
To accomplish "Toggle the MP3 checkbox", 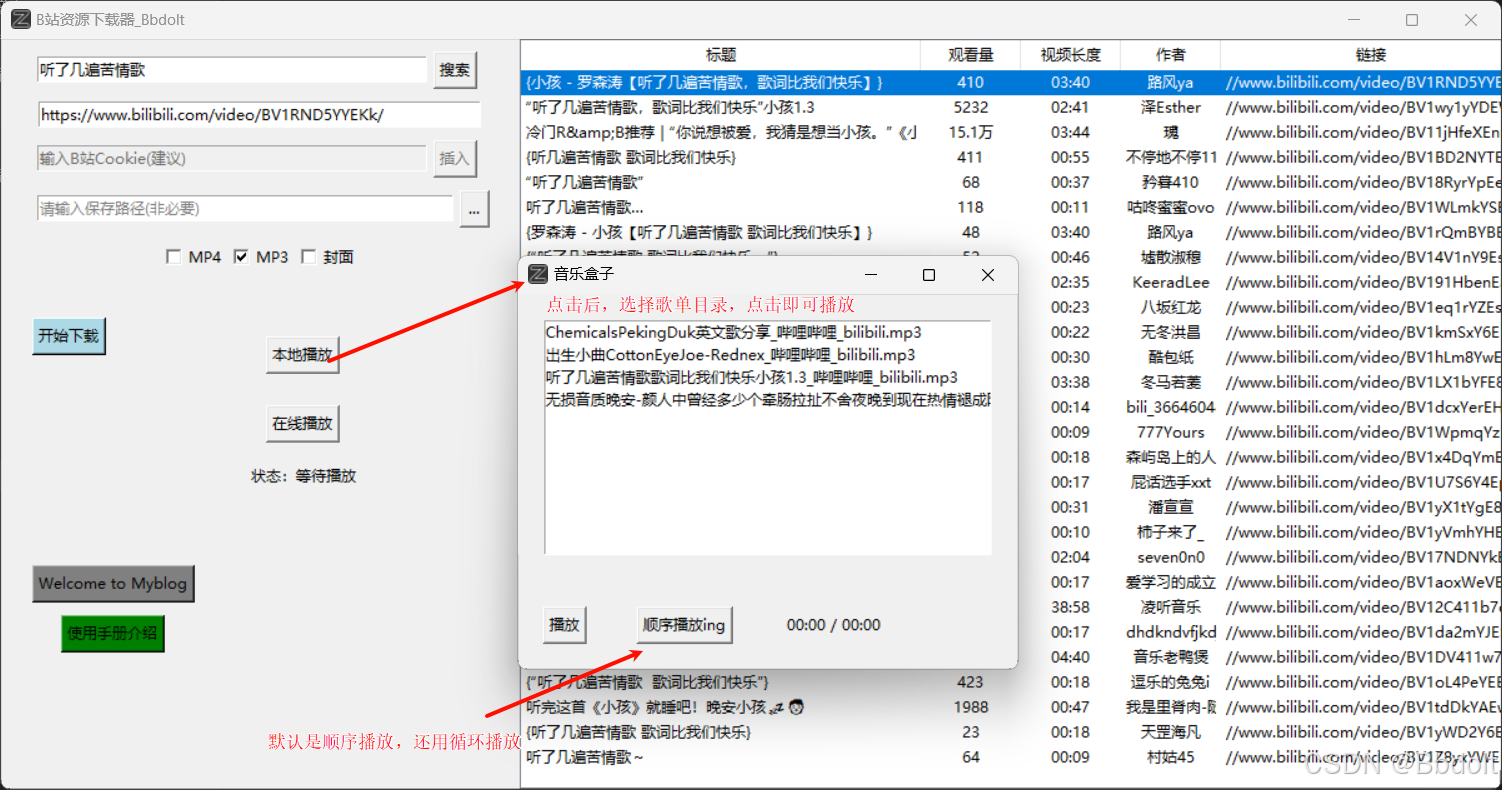I will [x=241, y=257].
